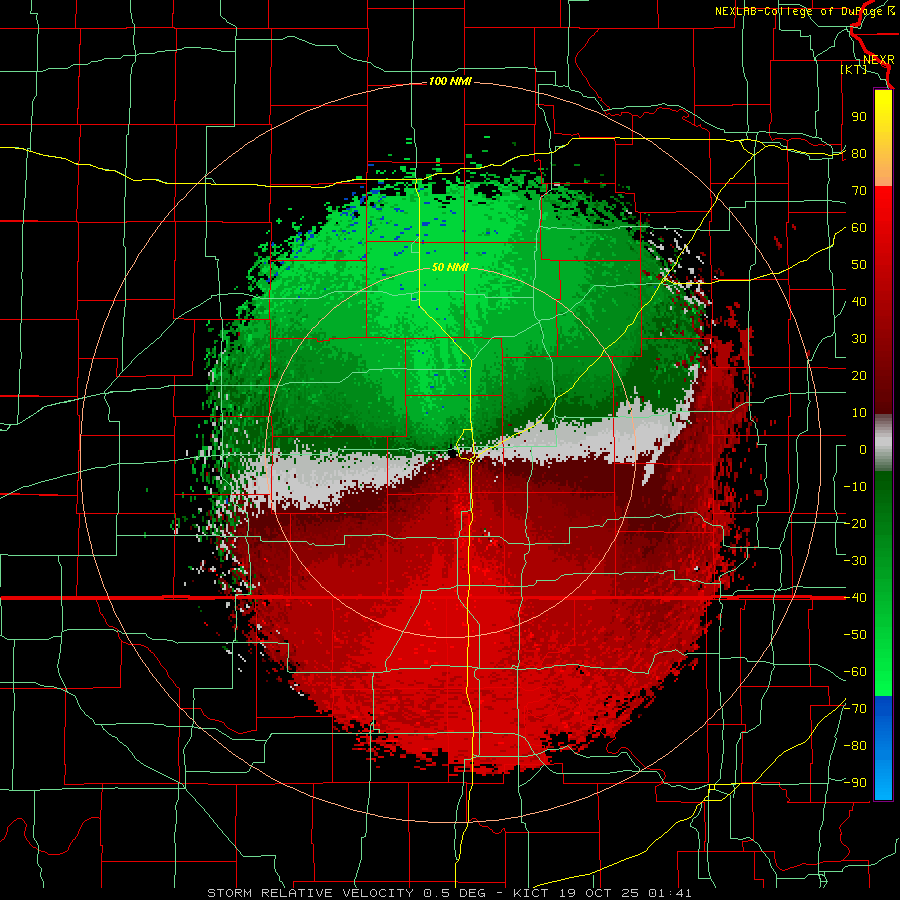Click the -20 knot scale label

(x=855, y=524)
